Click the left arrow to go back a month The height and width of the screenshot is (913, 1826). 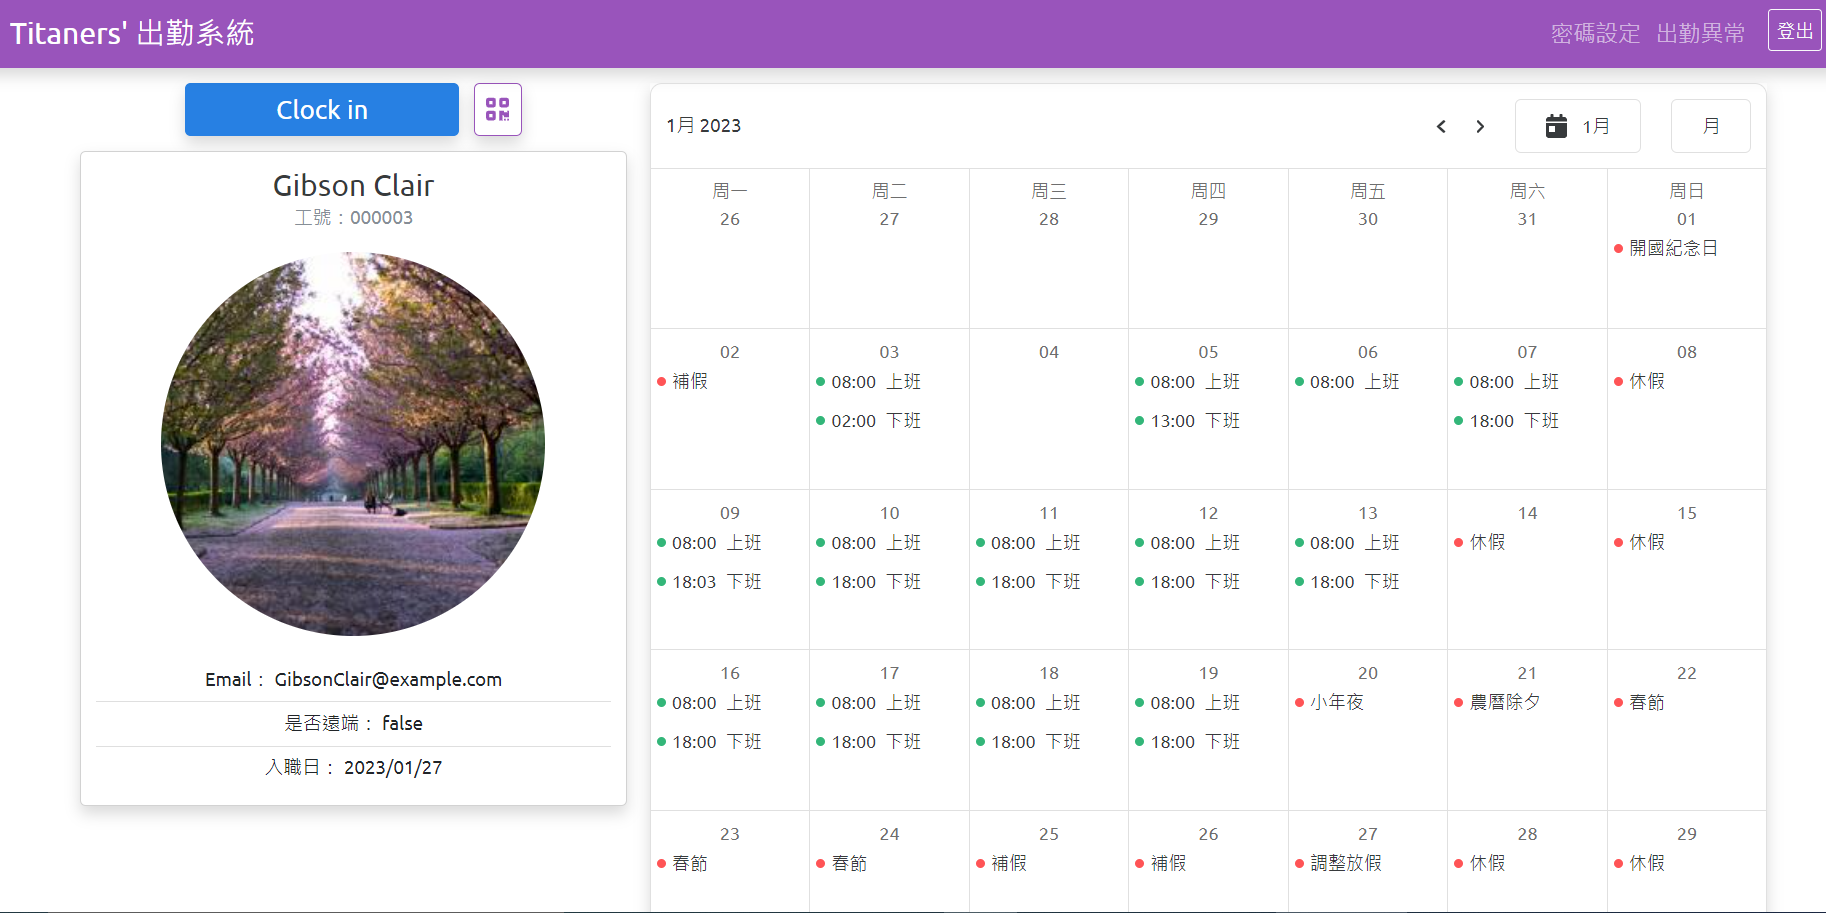pyautogui.click(x=1440, y=127)
